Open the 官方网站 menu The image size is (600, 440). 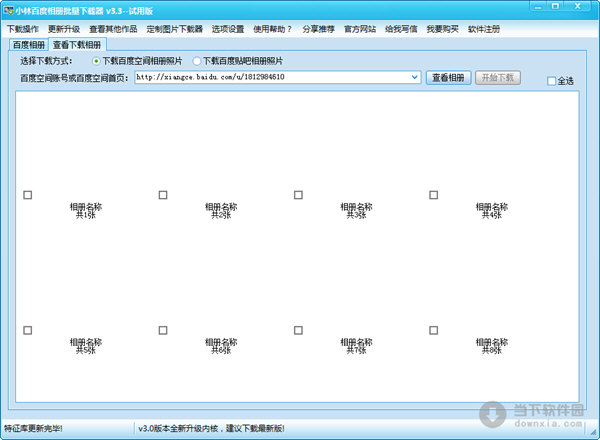tap(360, 29)
